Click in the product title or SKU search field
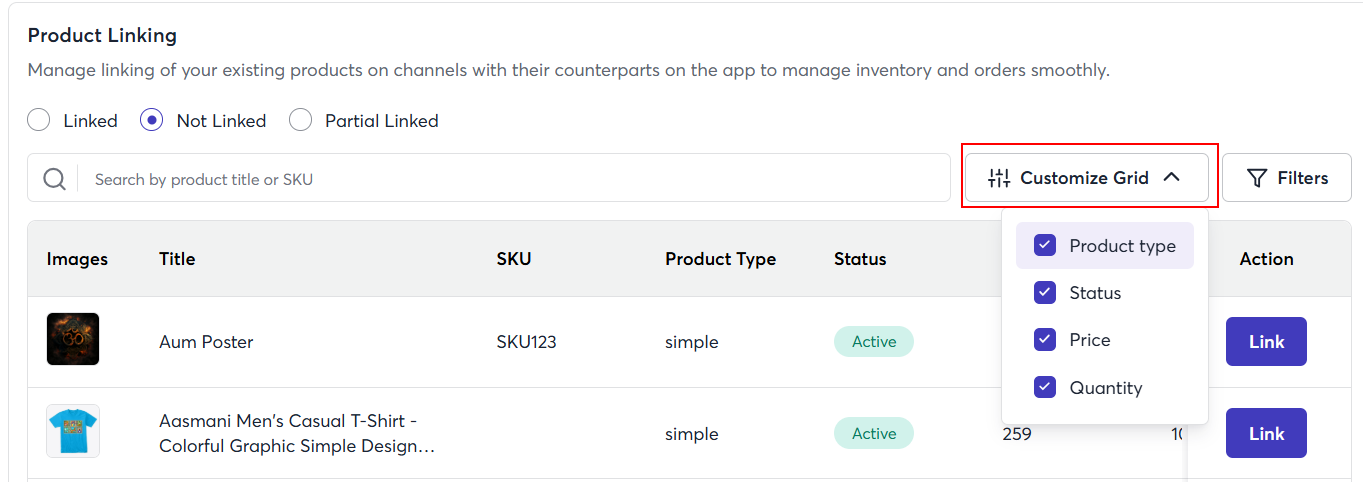 (500, 179)
